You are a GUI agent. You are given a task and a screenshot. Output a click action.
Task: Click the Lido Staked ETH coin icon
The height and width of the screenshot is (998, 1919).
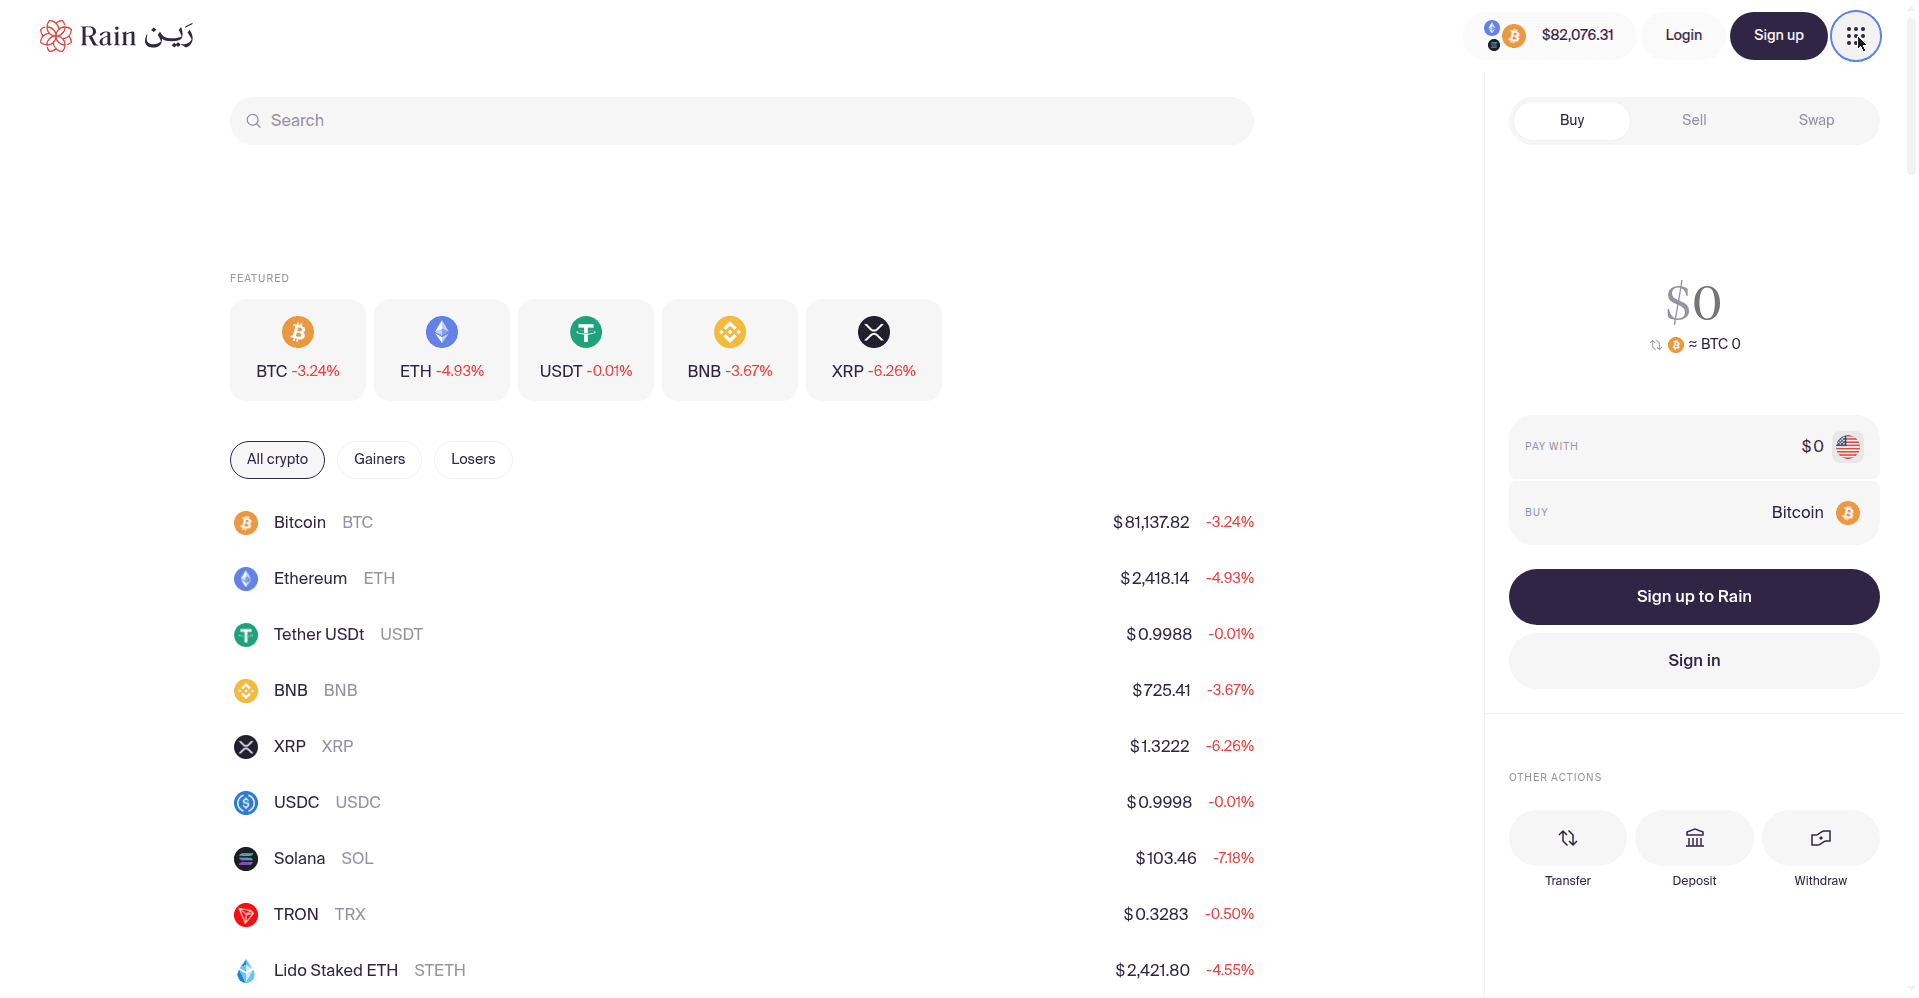click(x=246, y=971)
